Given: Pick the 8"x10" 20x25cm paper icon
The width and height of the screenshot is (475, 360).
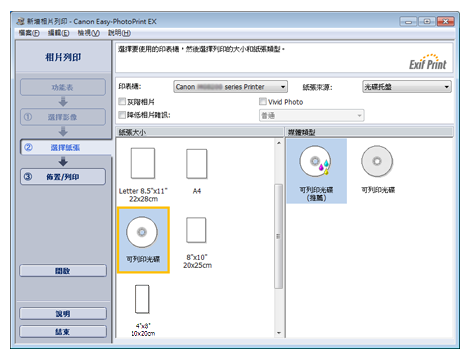Looking at the screenshot, I should pyautogui.click(x=196, y=230).
